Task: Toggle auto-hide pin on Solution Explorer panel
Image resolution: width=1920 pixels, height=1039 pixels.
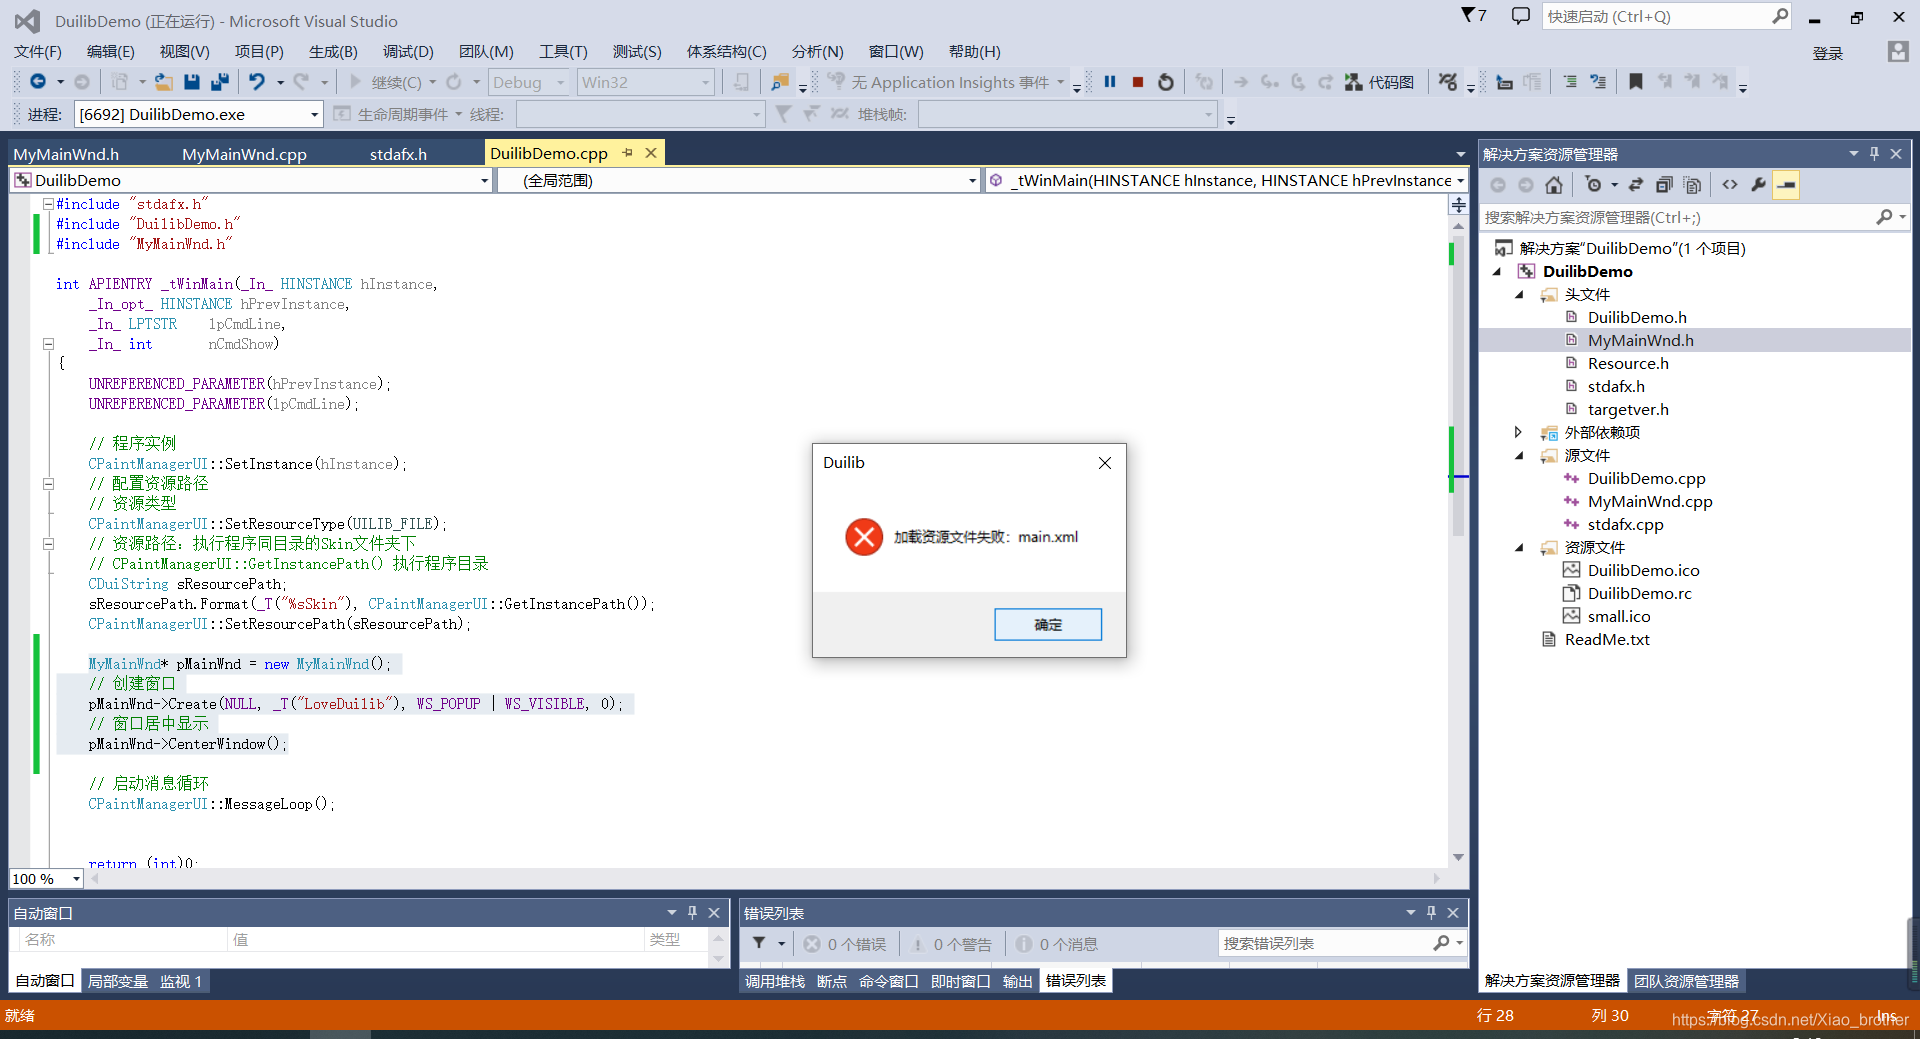Action: pos(1874,154)
